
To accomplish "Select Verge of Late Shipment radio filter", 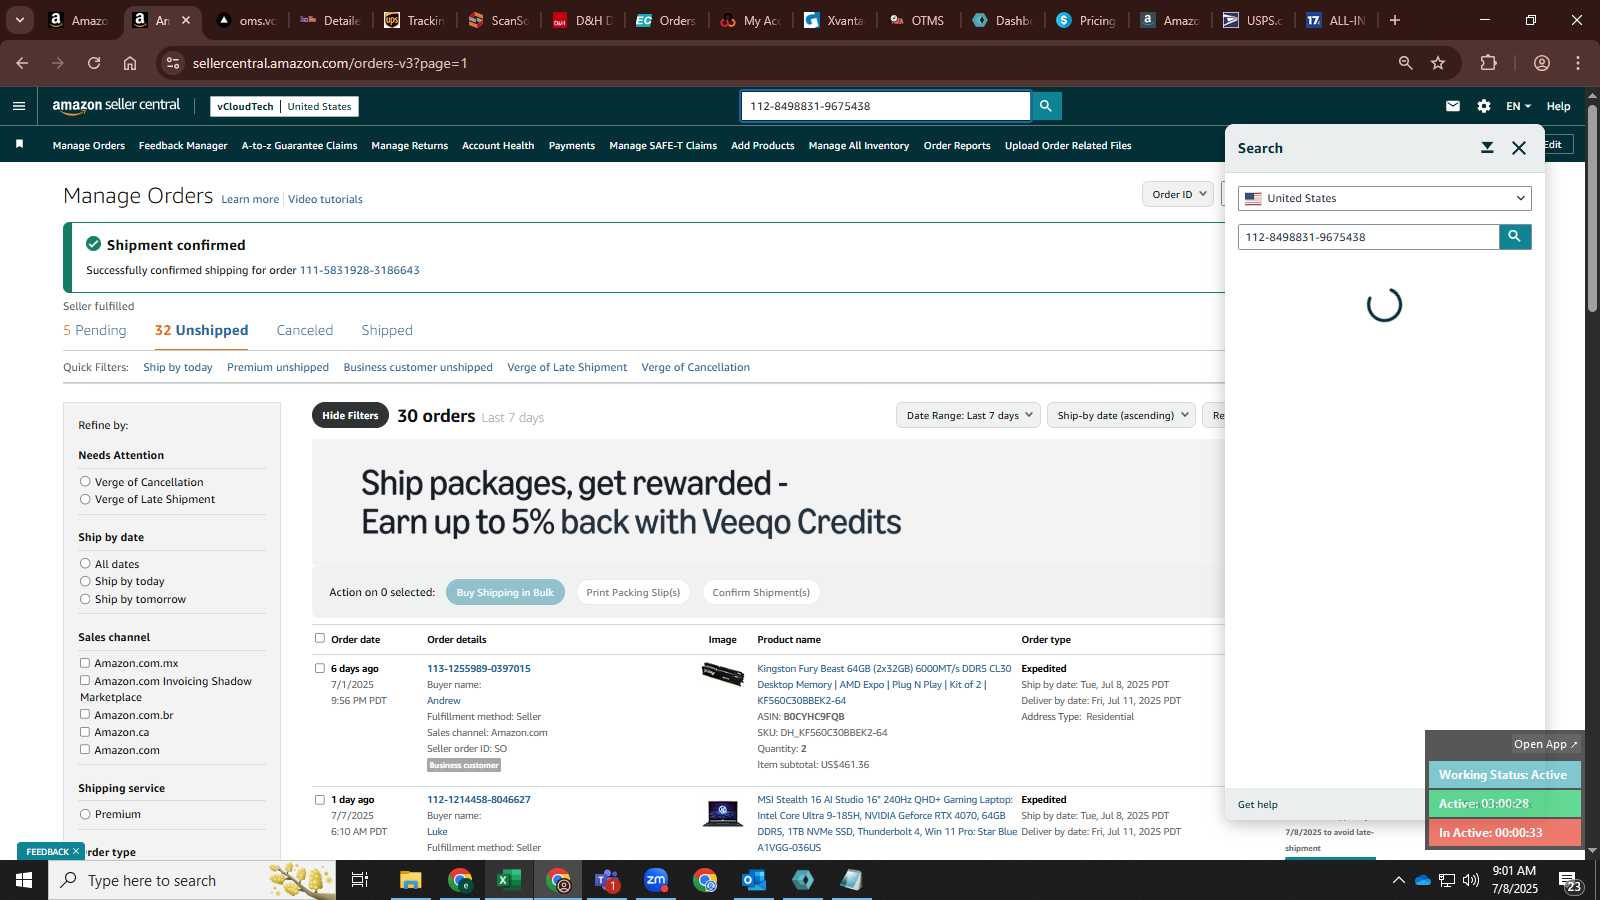I will [x=85, y=499].
